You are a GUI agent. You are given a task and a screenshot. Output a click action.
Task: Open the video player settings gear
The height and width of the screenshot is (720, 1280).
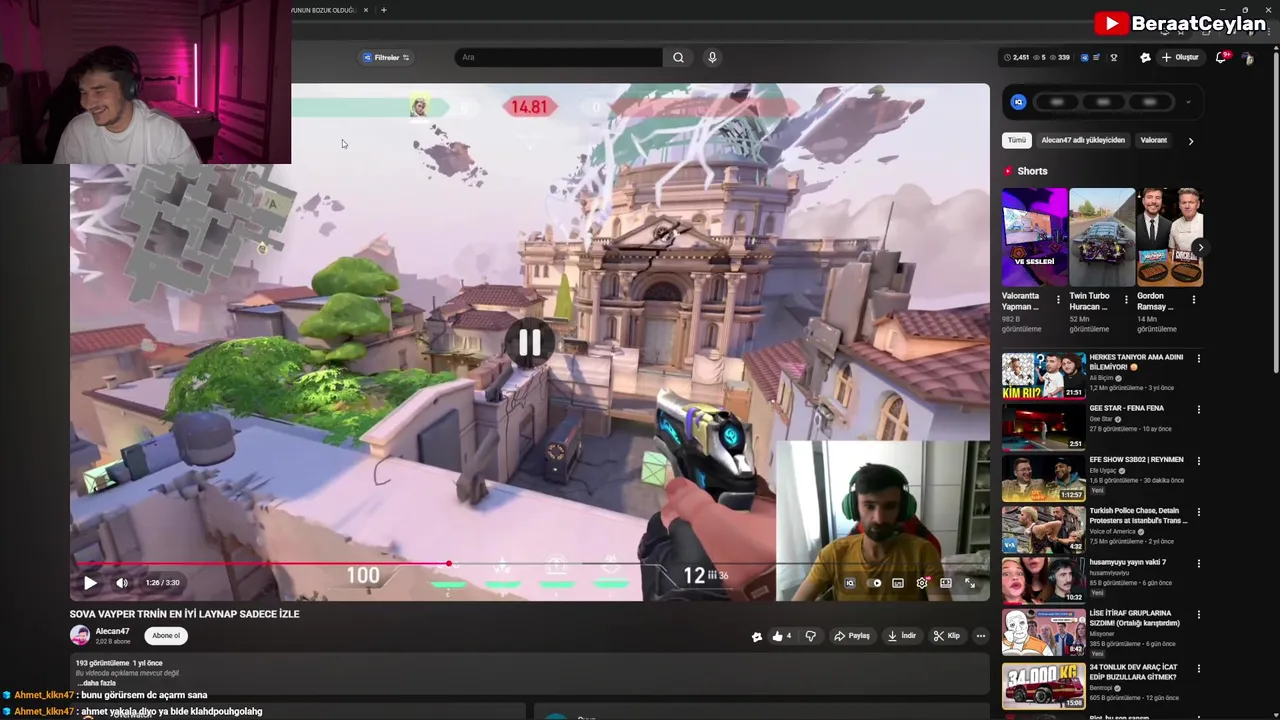[922, 583]
